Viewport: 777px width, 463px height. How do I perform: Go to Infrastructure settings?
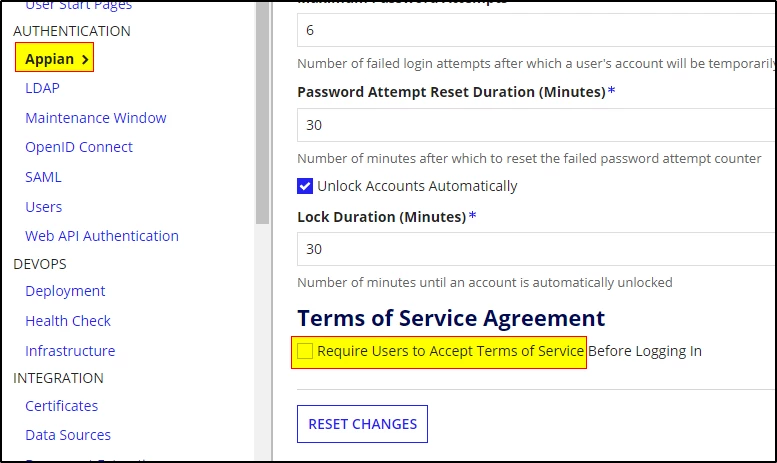tap(70, 351)
